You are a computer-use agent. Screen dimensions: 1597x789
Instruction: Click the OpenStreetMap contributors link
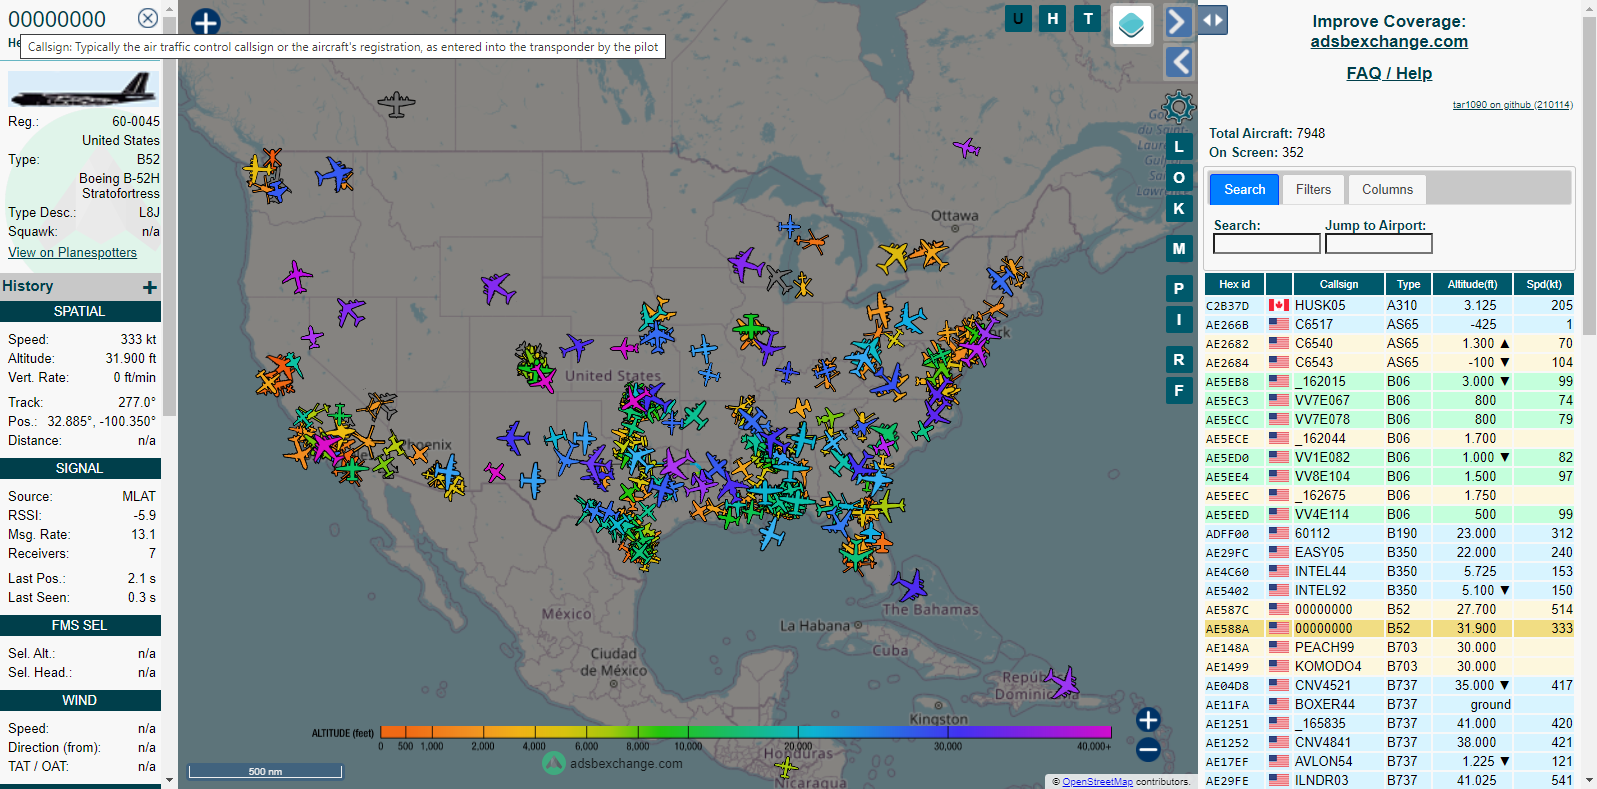(1097, 782)
